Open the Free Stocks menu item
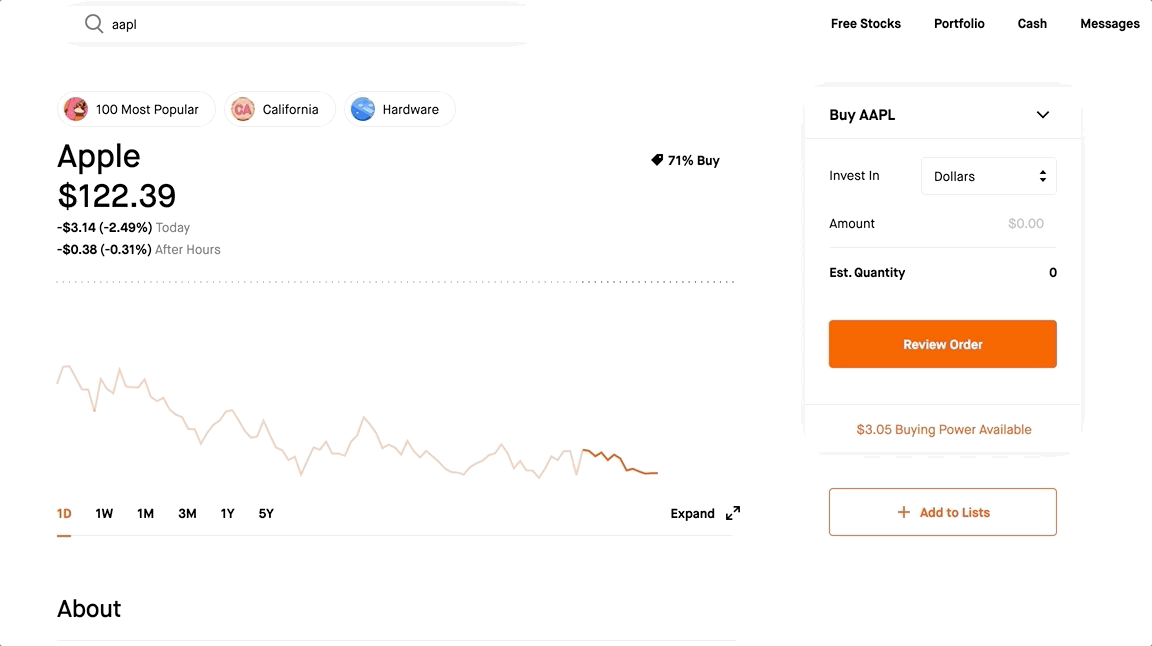Viewport: 1152px width, 646px height. click(x=865, y=24)
